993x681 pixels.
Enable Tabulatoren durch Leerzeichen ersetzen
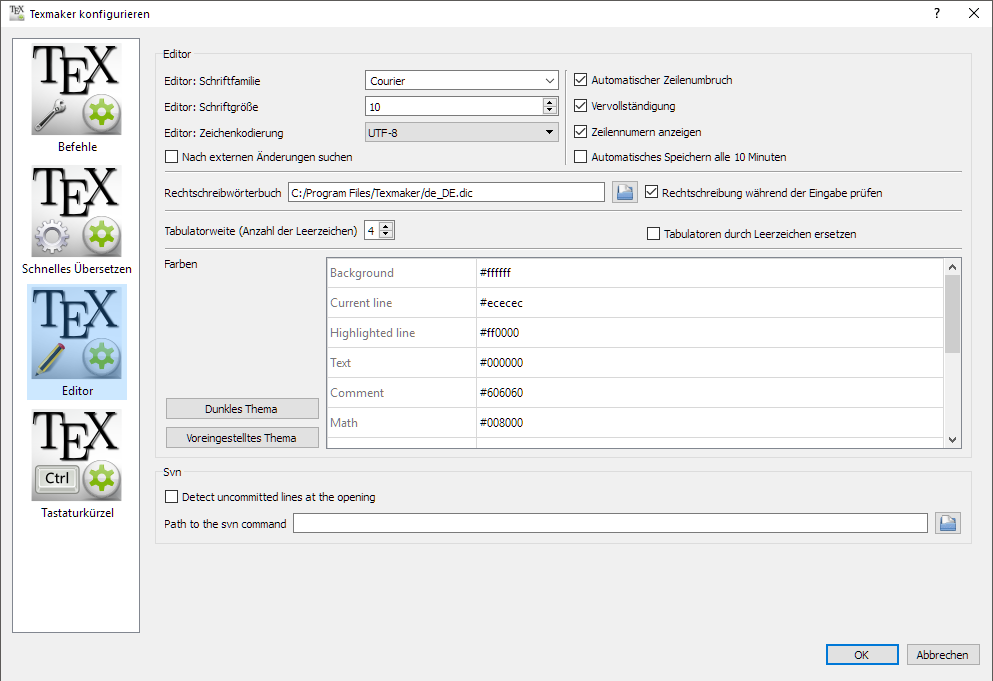click(x=654, y=234)
